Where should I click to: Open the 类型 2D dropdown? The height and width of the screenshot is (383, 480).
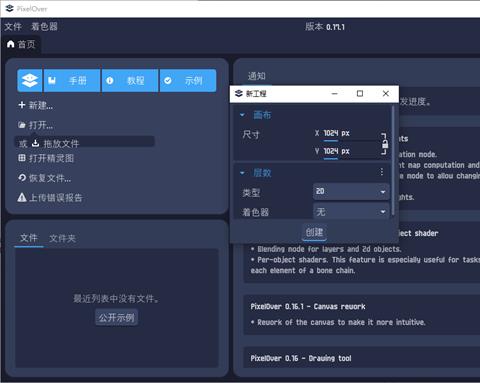[x=351, y=192]
